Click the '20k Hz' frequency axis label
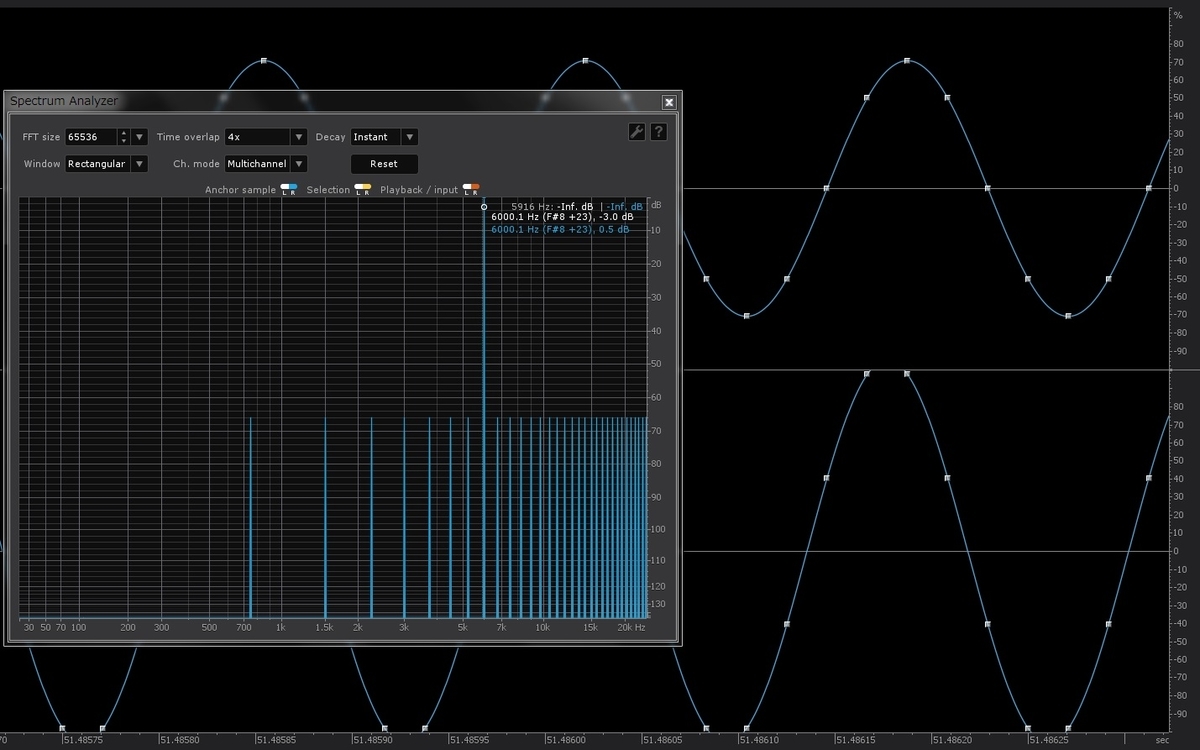The height and width of the screenshot is (750, 1200). pyautogui.click(x=631, y=628)
